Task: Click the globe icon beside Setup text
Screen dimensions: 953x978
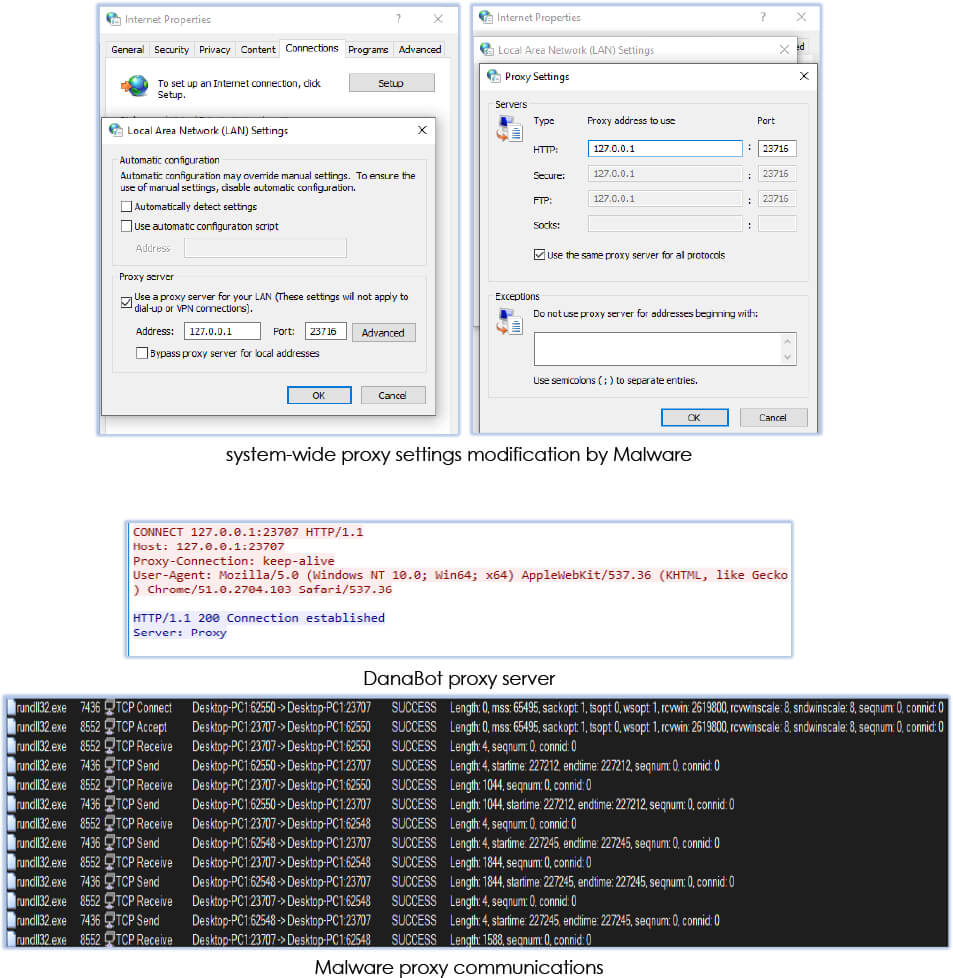Action: (133, 86)
